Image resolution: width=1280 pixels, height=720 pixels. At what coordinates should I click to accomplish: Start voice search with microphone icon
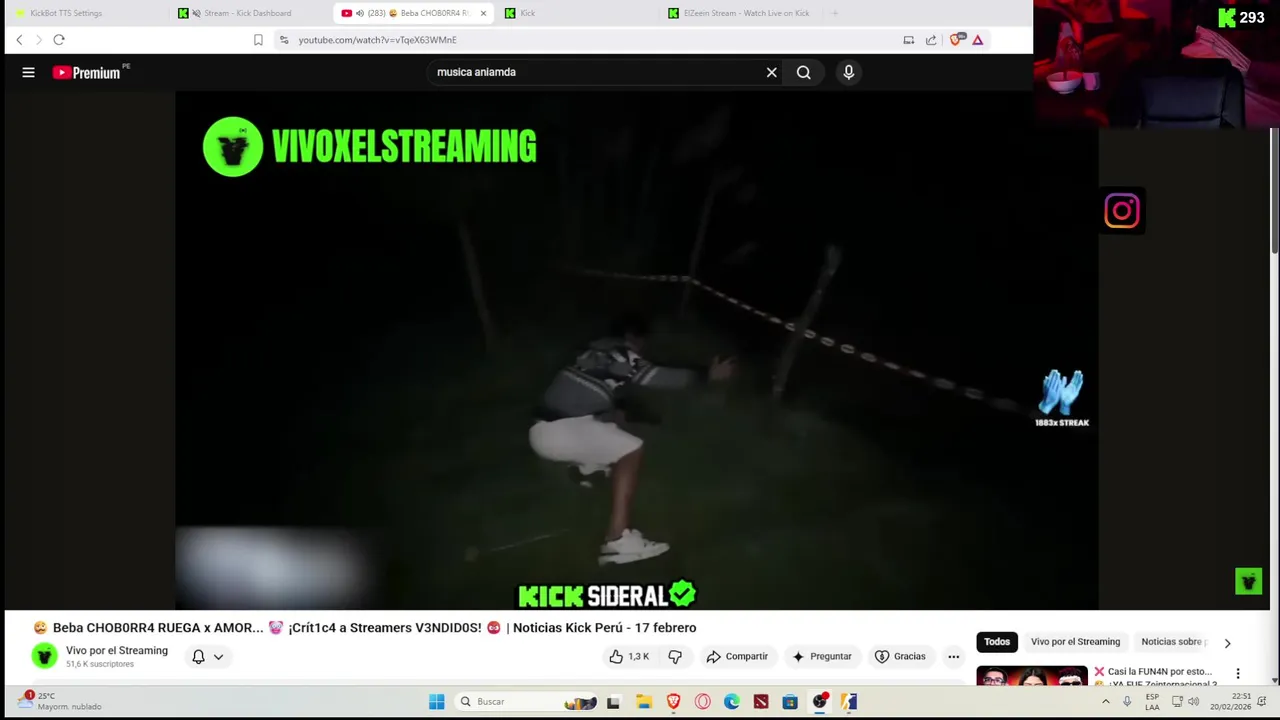[848, 72]
